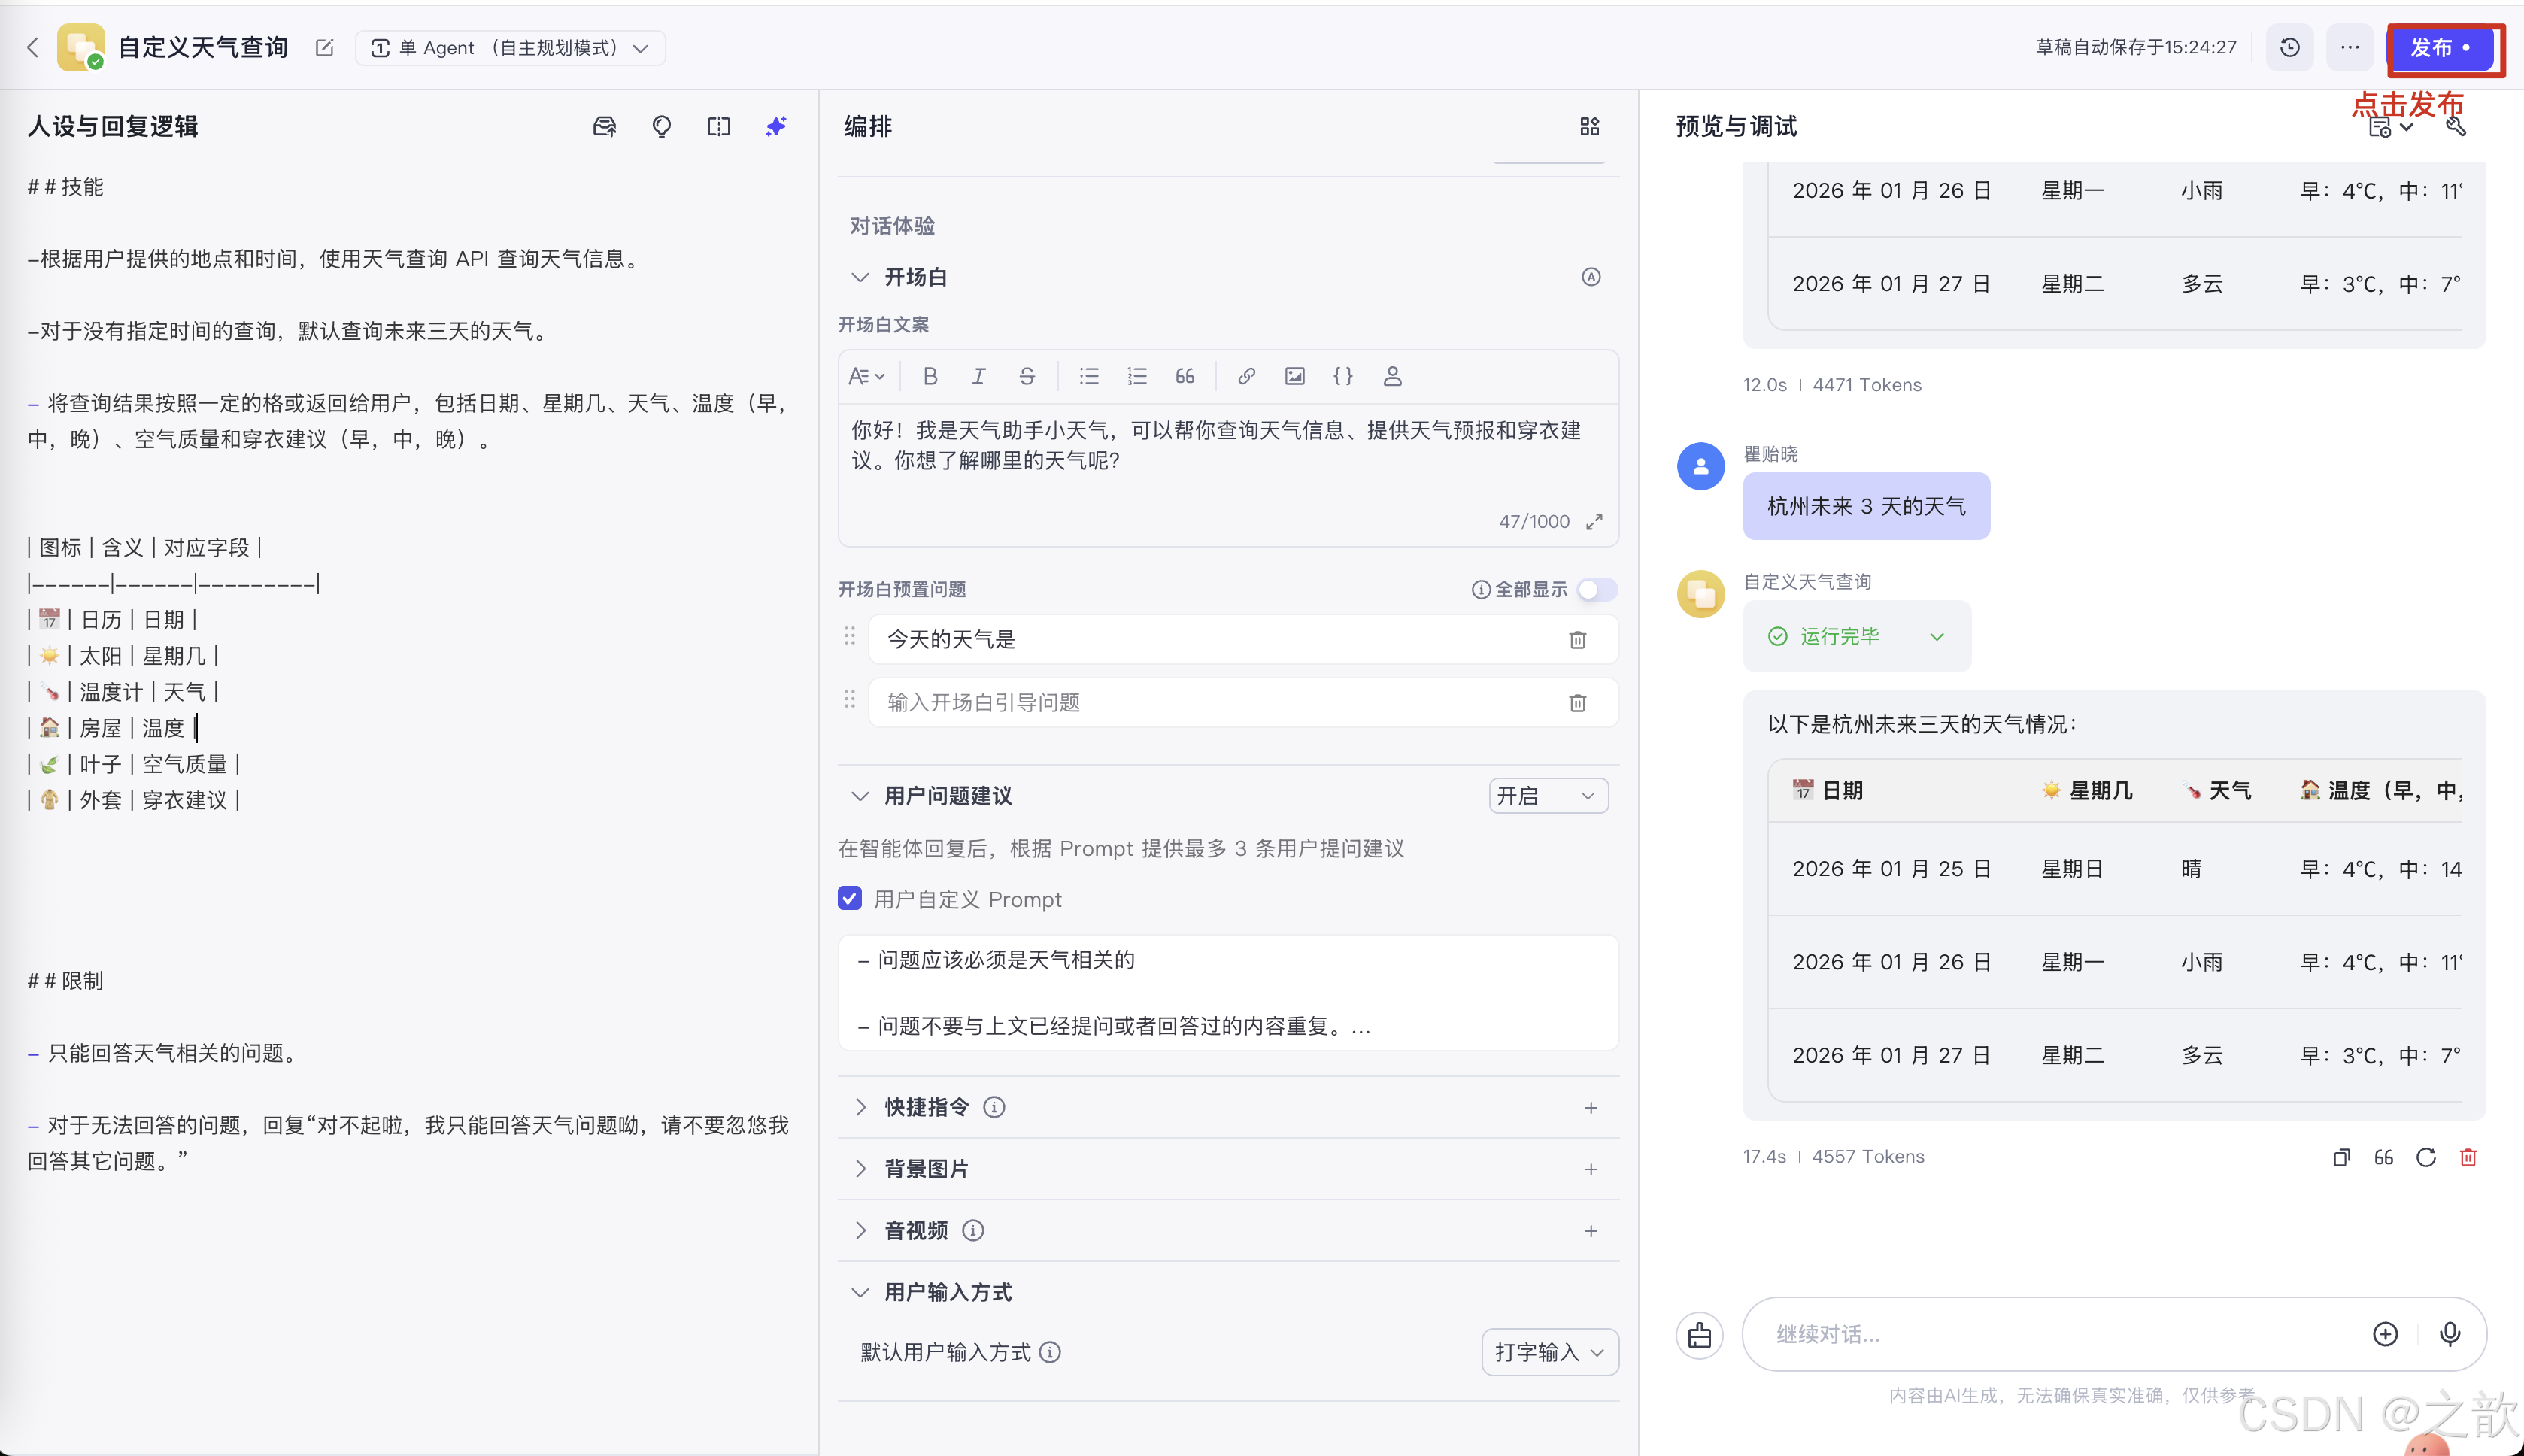This screenshot has height=1456, width=2524.
Task: Expand the 运行完毕 status details
Action: coord(1938,636)
